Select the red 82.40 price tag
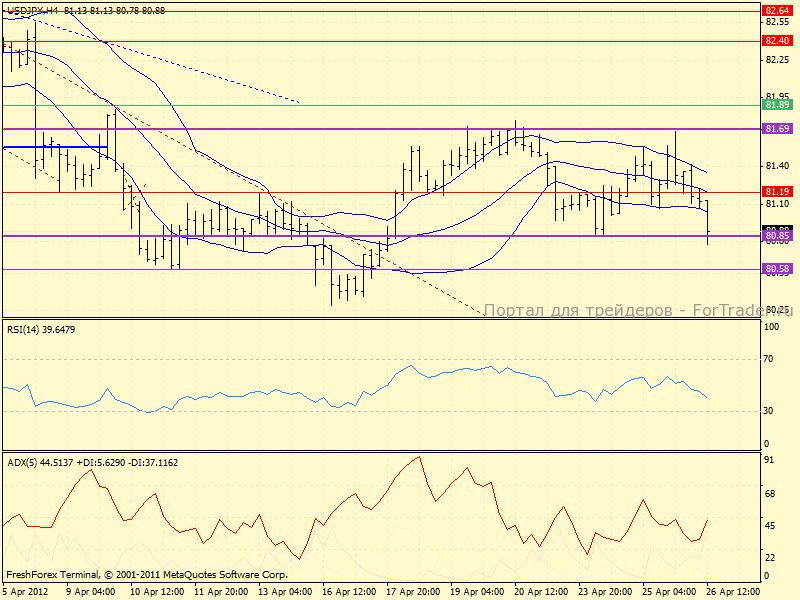This screenshot has width=800, height=600. tap(776, 41)
